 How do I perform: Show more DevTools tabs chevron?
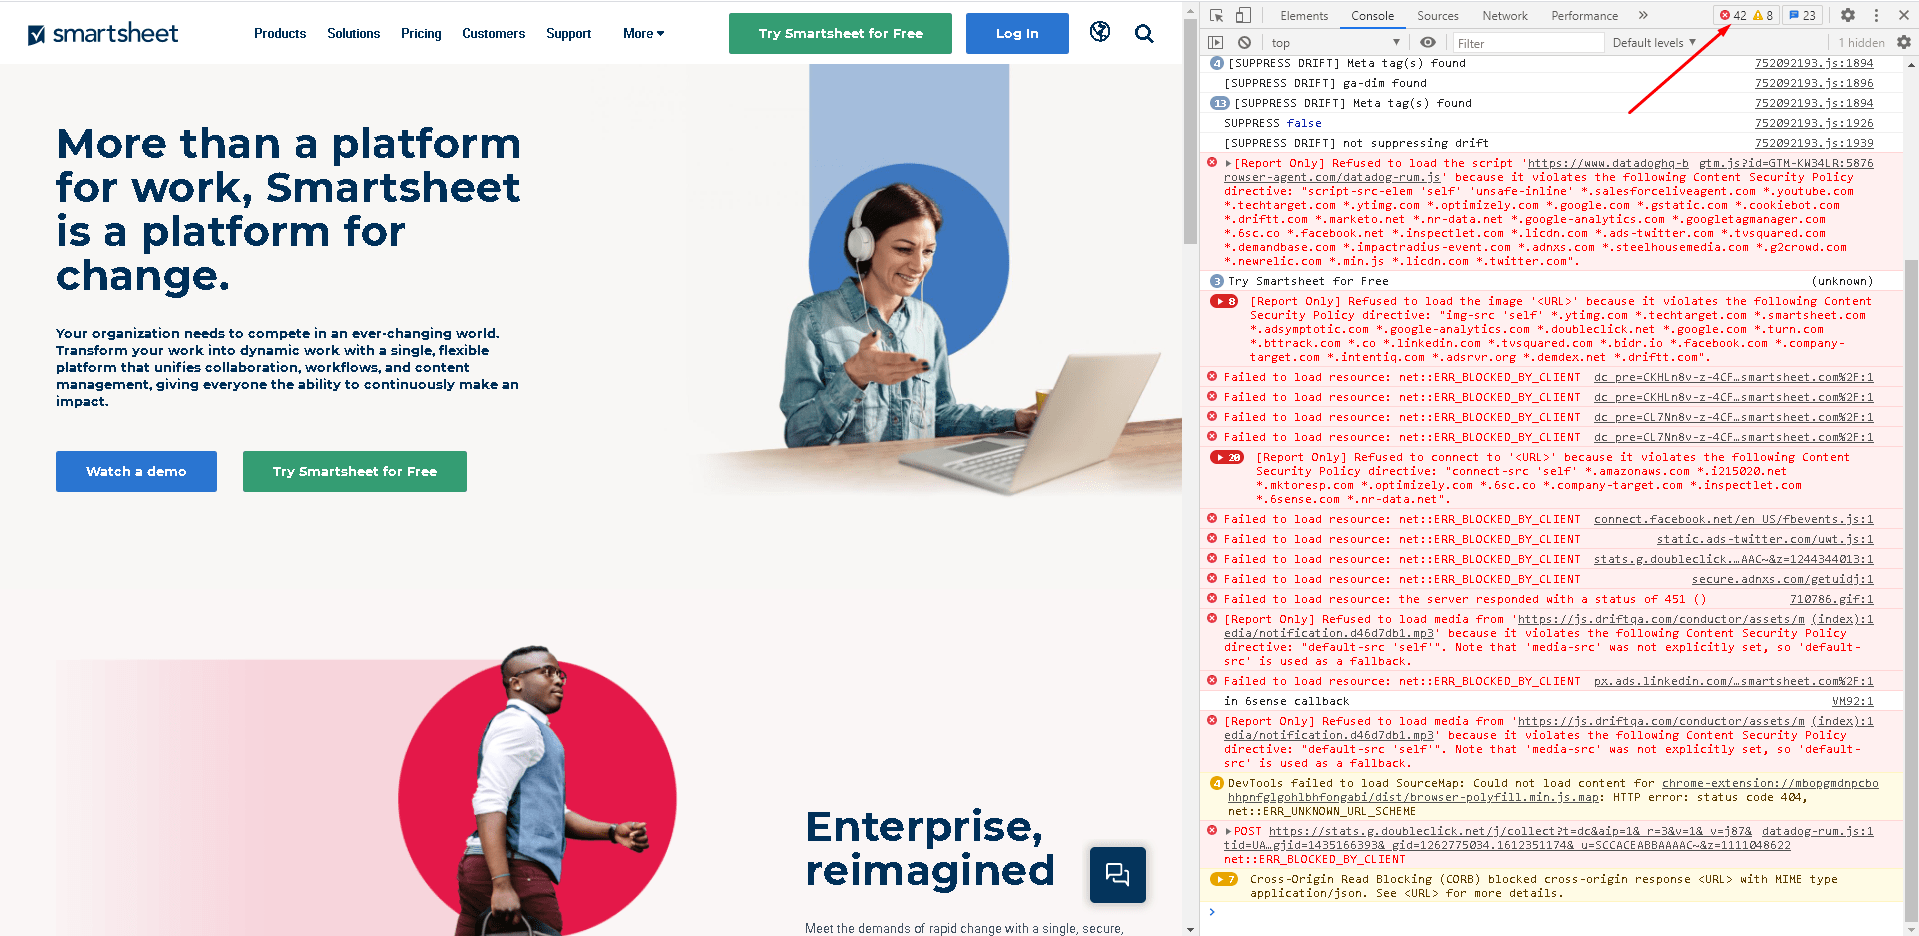pyautogui.click(x=1643, y=15)
